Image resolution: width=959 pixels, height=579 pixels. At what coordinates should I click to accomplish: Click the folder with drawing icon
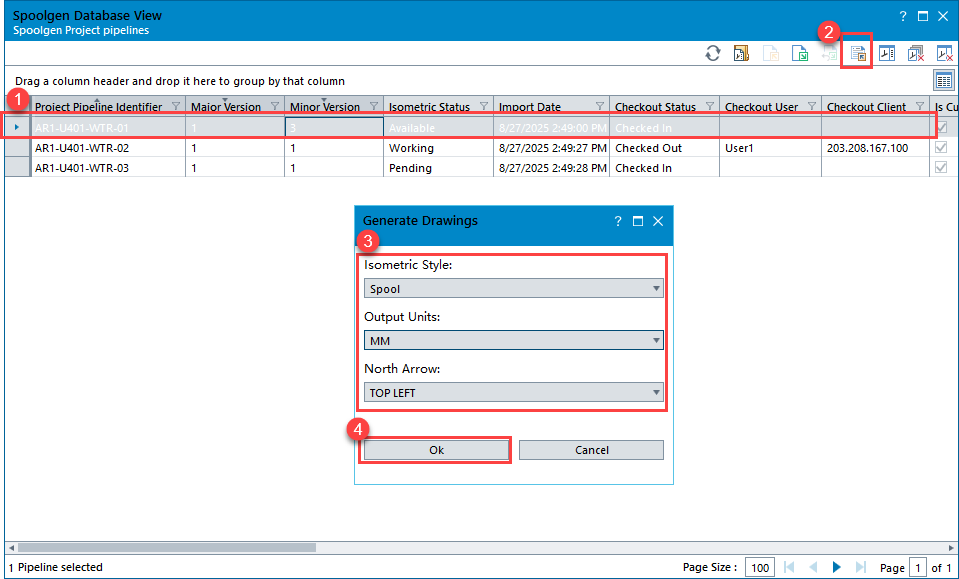[742, 54]
